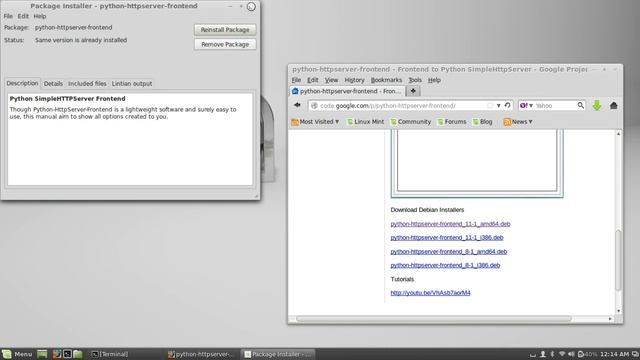Click the Remove Package button
Screen dimensions: 640x360
coord(225,44)
